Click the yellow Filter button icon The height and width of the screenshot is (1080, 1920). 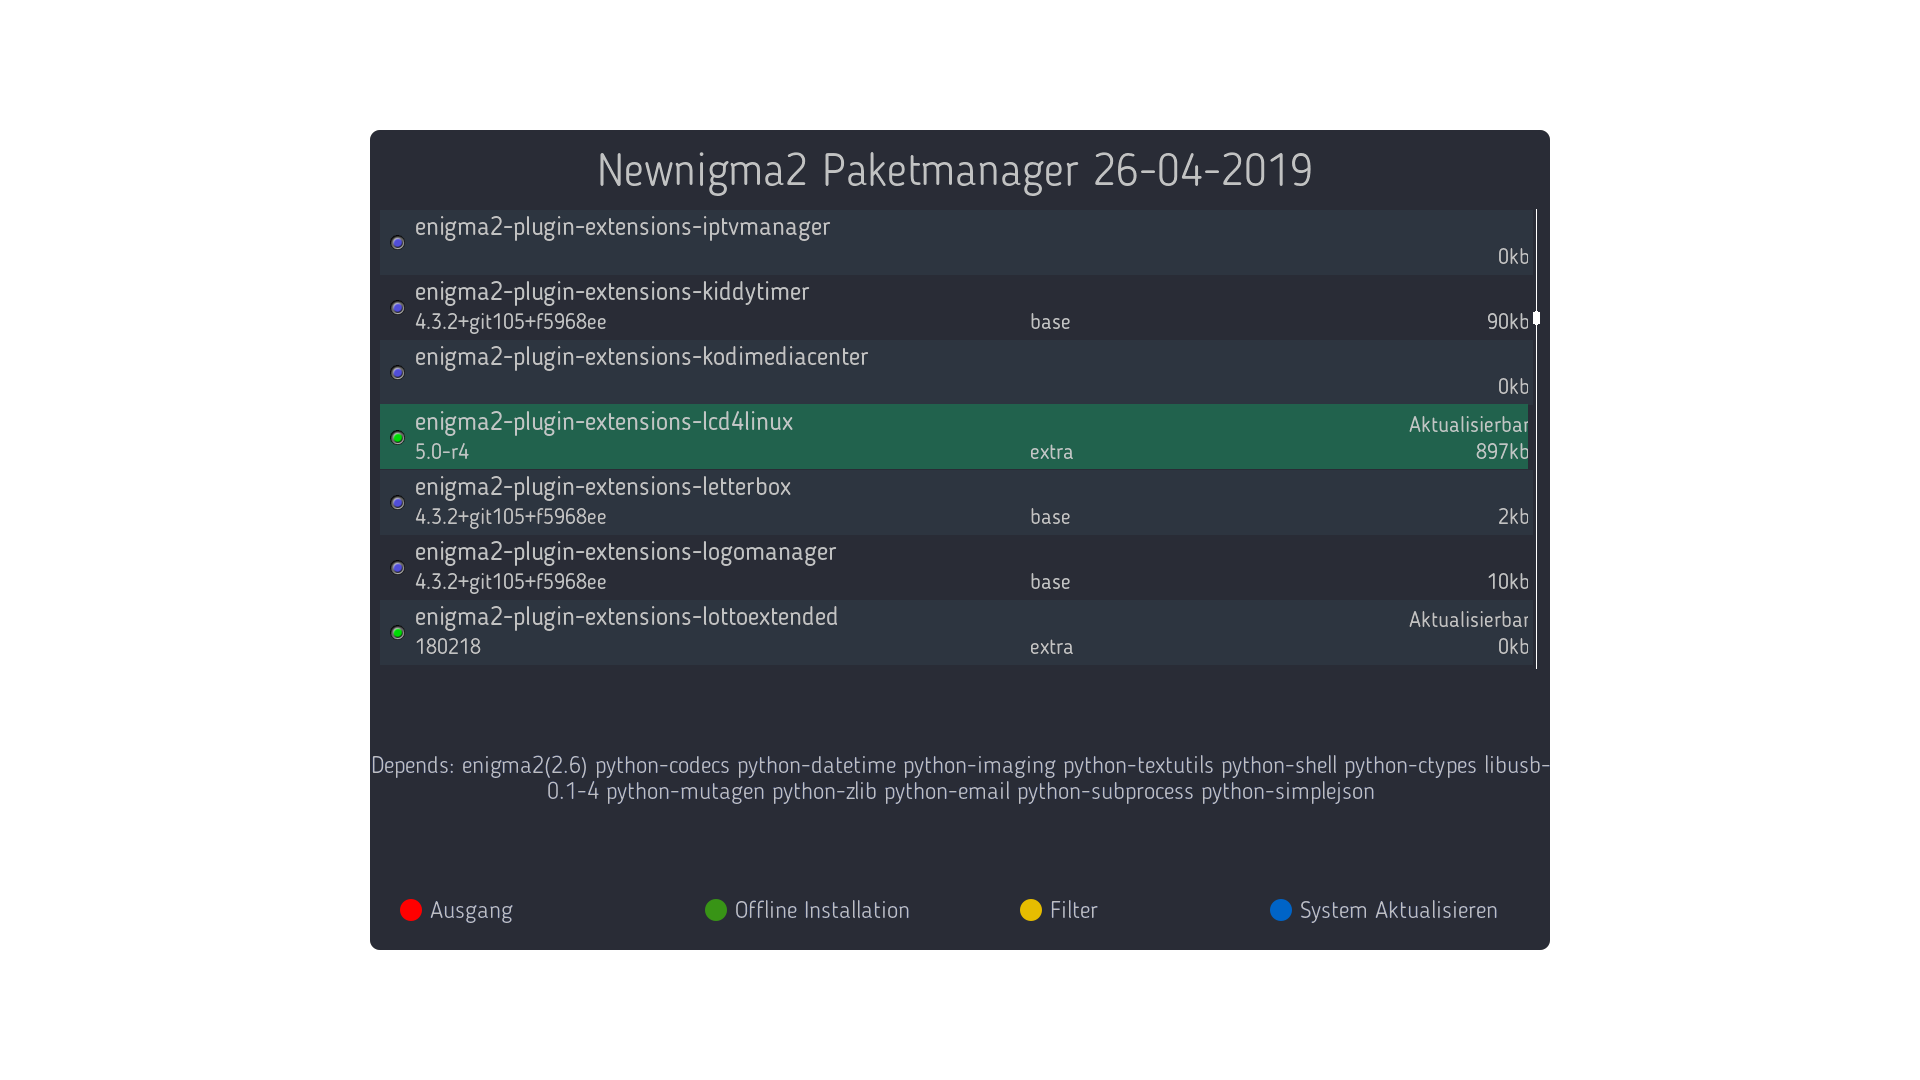click(1031, 910)
